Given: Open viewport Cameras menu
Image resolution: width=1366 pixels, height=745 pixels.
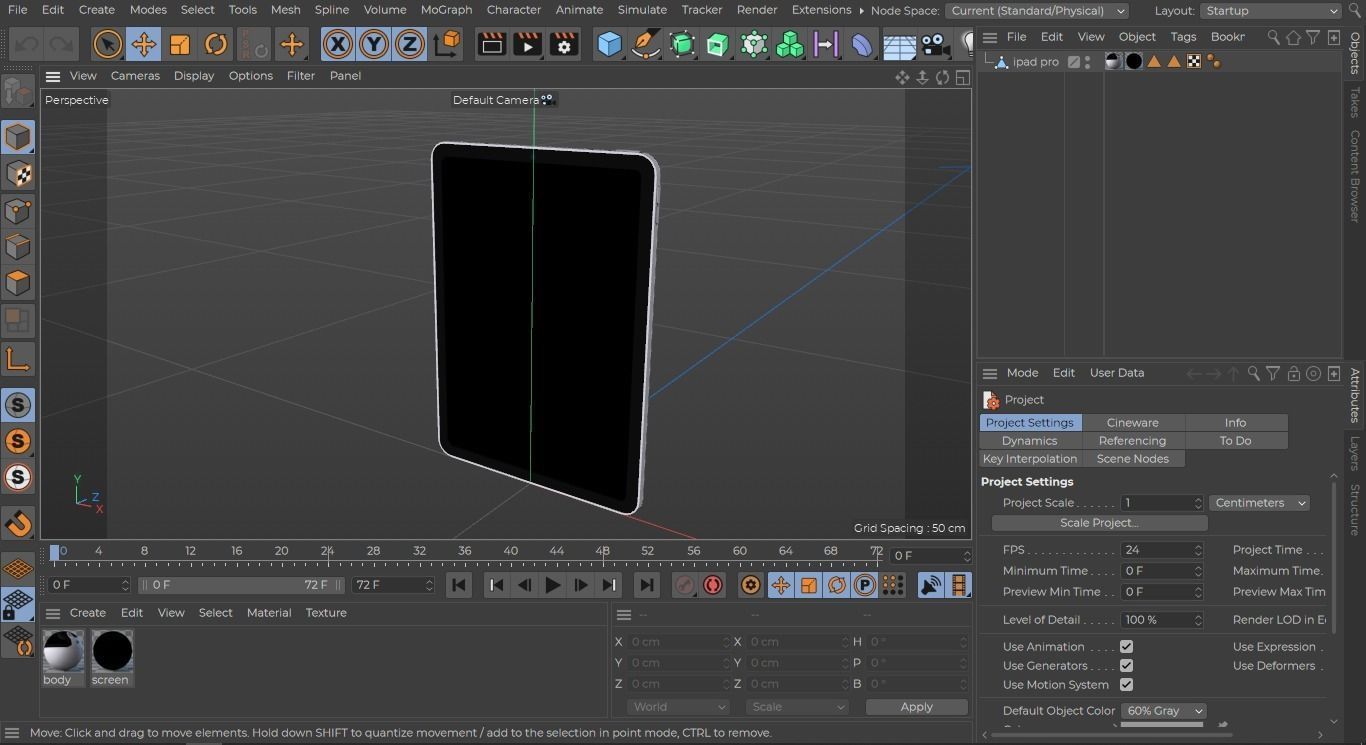Looking at the screenshot, I should (x=135, y=76).
